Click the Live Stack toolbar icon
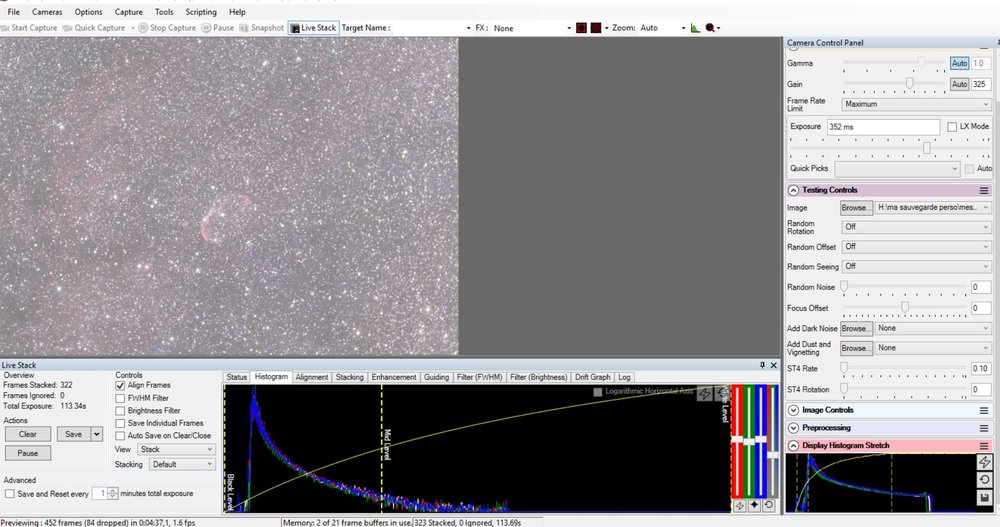 click(x=313, y=28)
